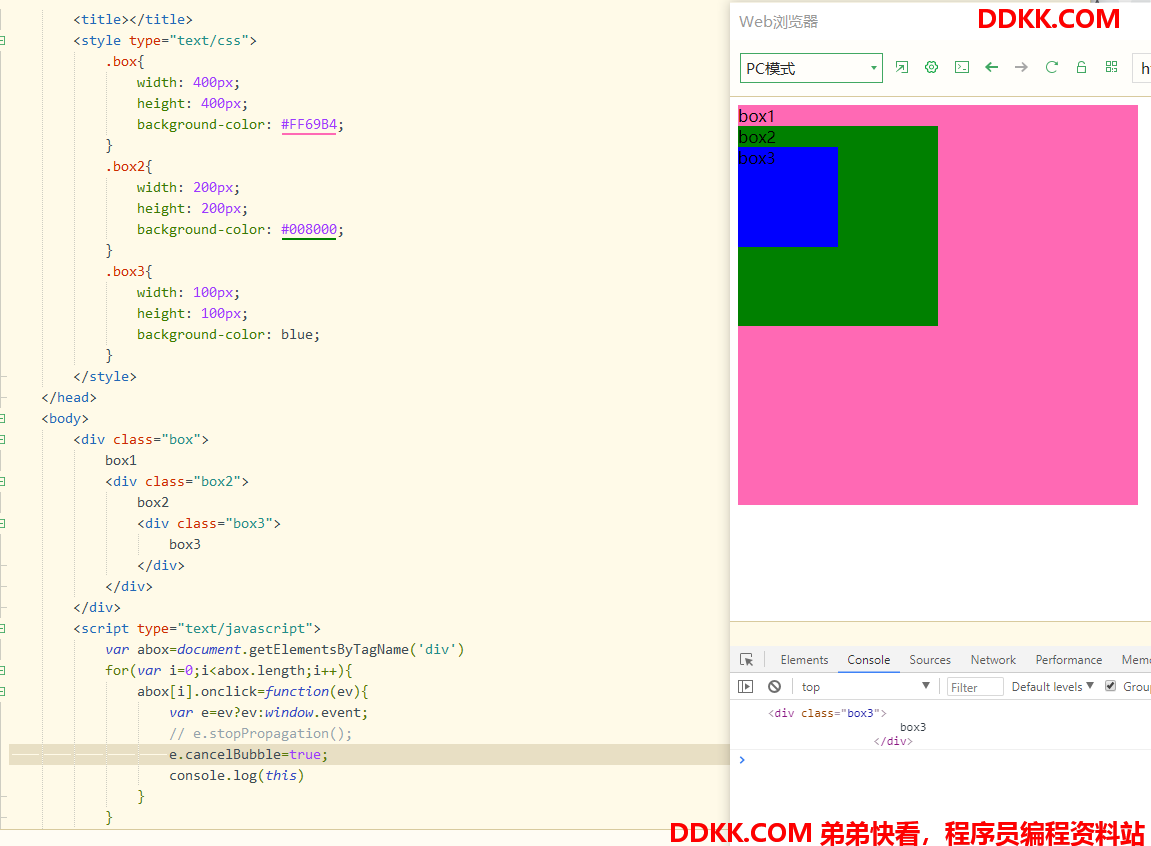Click the blue box3 square in preview

tap(788, 197)
